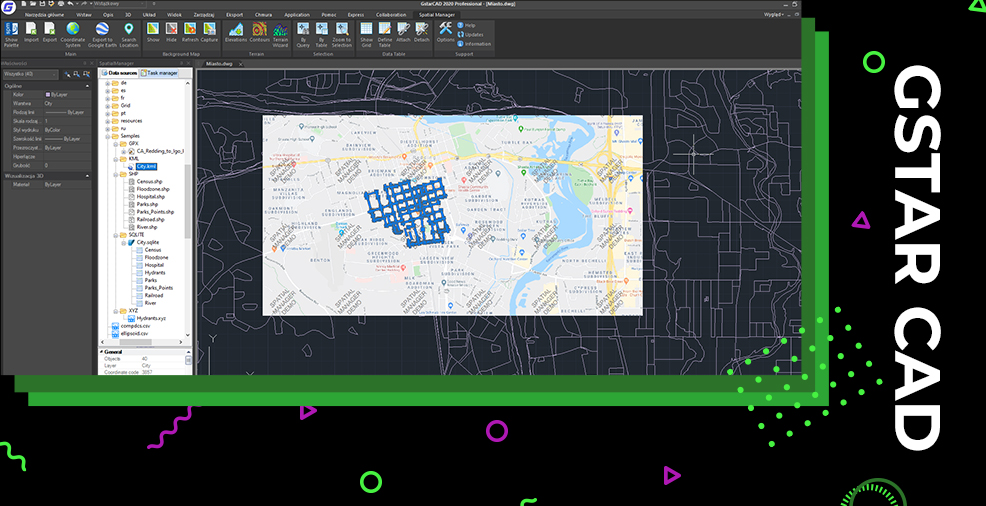Image resolution: width=986 pixels, height=506 pixels.
Task: Open the Spatial Manager ribbon tab
Action: pyautogui.click(x=437, y=14)
